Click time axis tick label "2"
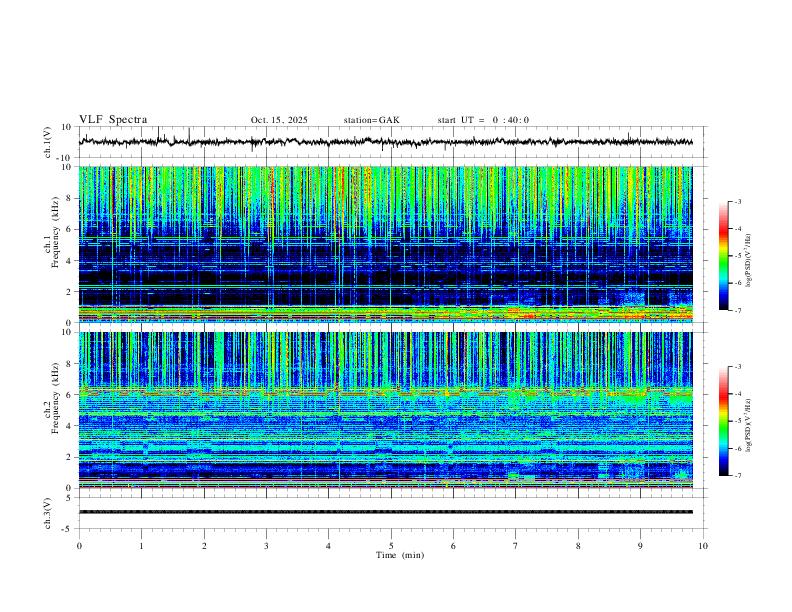The height and width of the screenshot is (612, 792). tap(204, 546)
